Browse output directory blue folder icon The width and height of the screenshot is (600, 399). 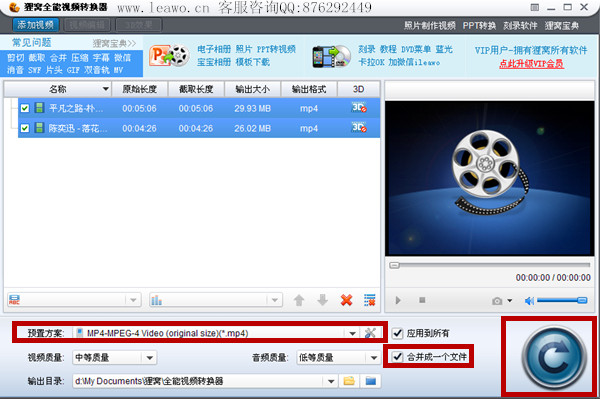pos(371,381)
